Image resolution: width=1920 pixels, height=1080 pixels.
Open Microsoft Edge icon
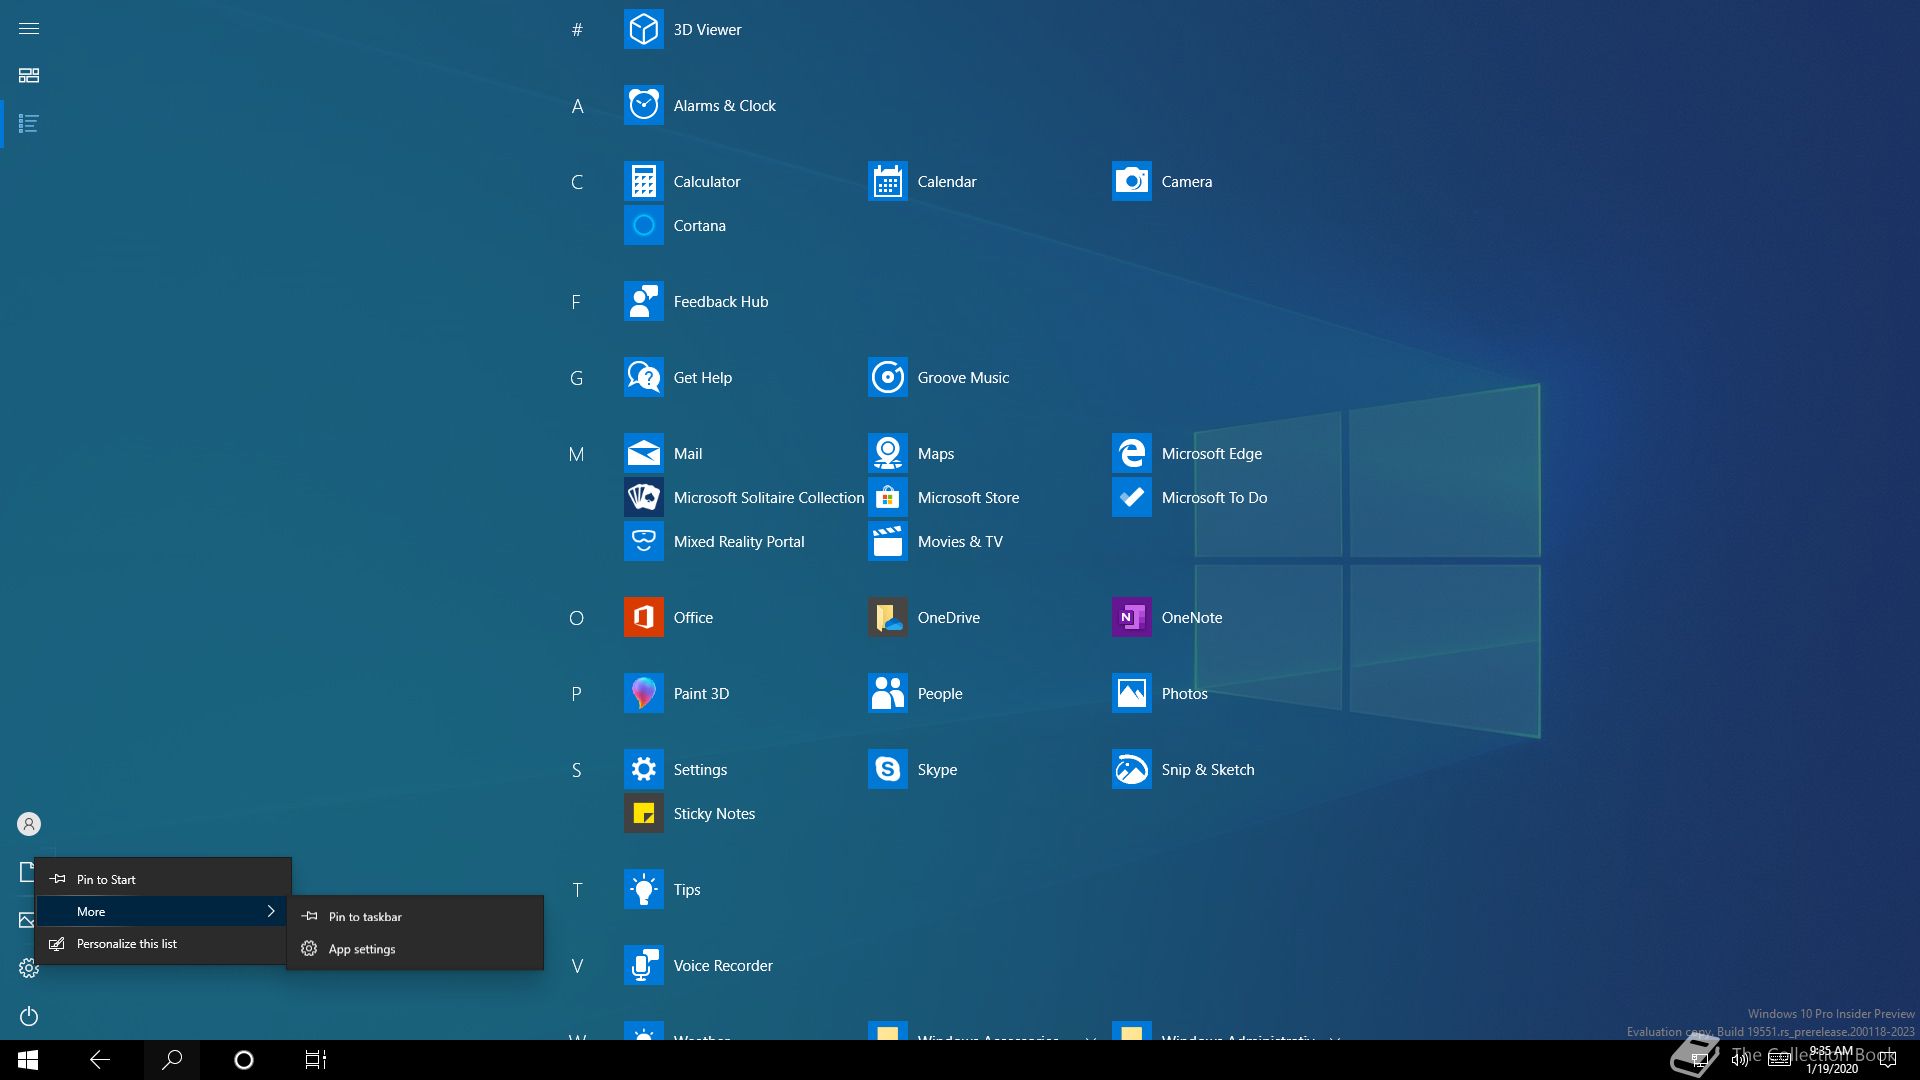(x=1131, y=453)
